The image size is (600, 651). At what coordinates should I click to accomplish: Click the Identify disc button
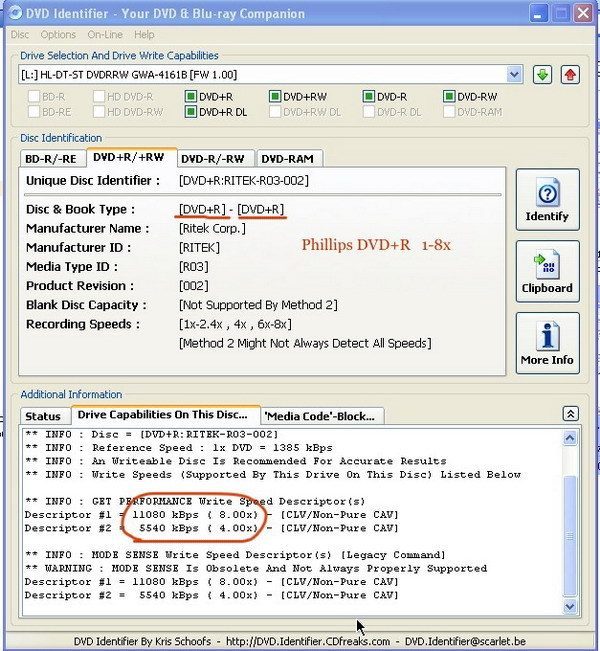coord(547,200)
